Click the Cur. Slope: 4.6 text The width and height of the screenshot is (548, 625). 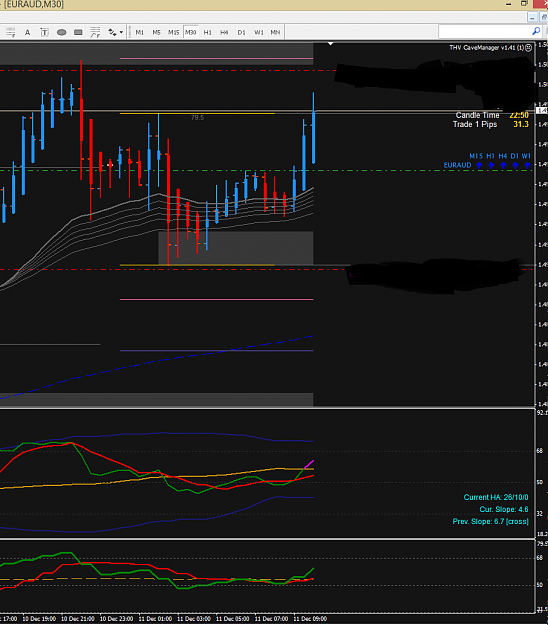[504, 509]
